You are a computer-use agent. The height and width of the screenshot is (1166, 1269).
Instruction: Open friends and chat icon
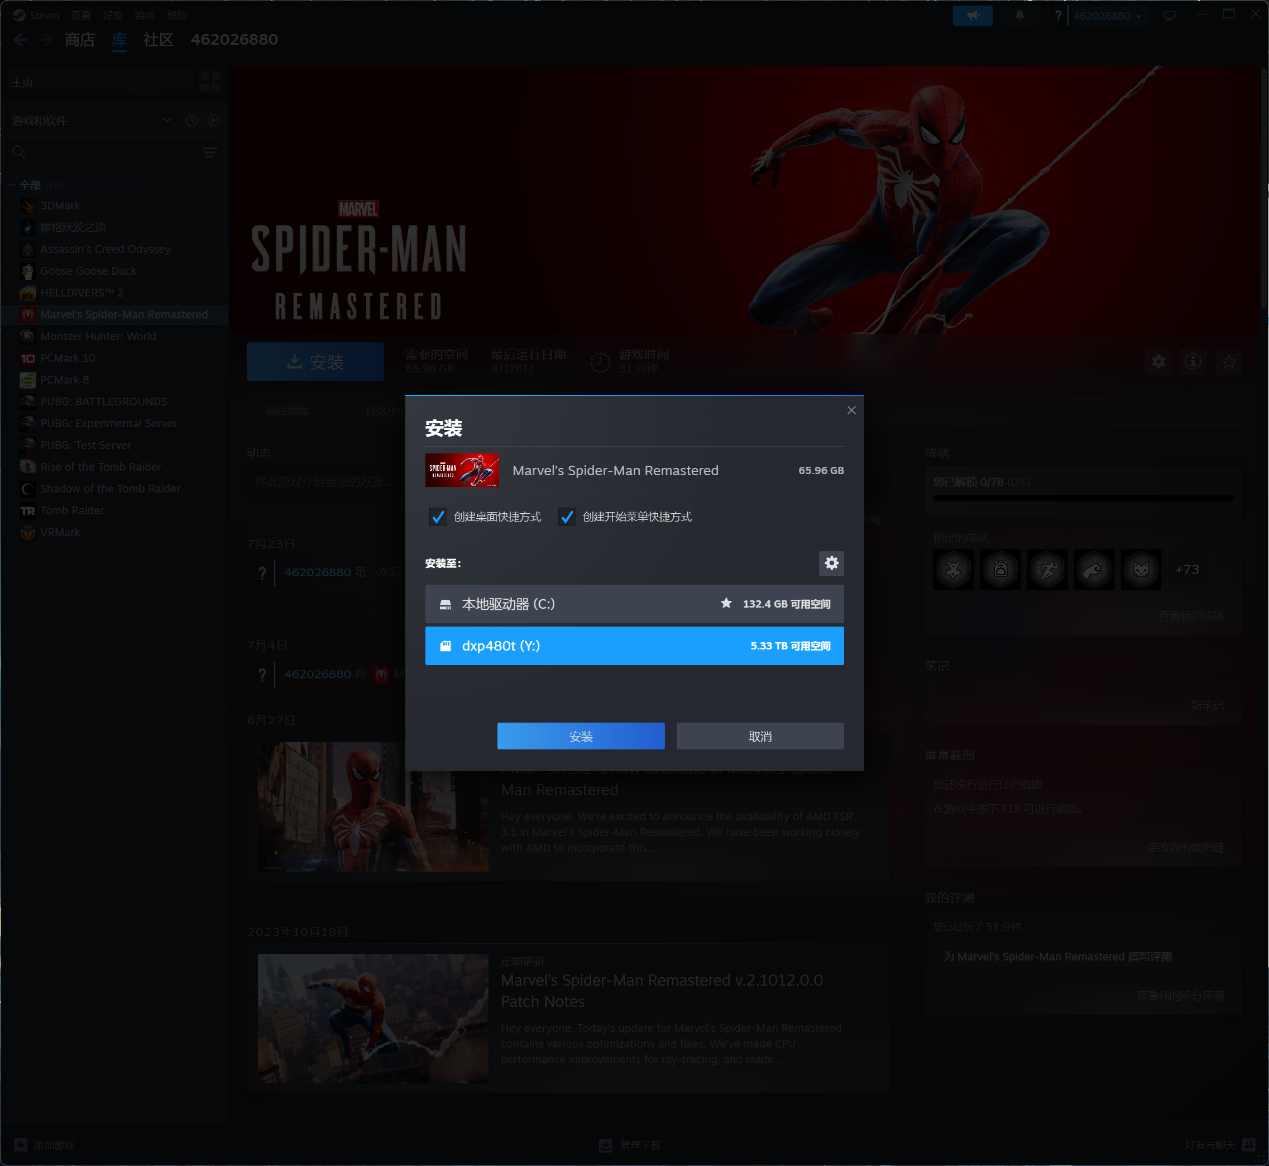pyautogui.click(x=1248, y=1145)
